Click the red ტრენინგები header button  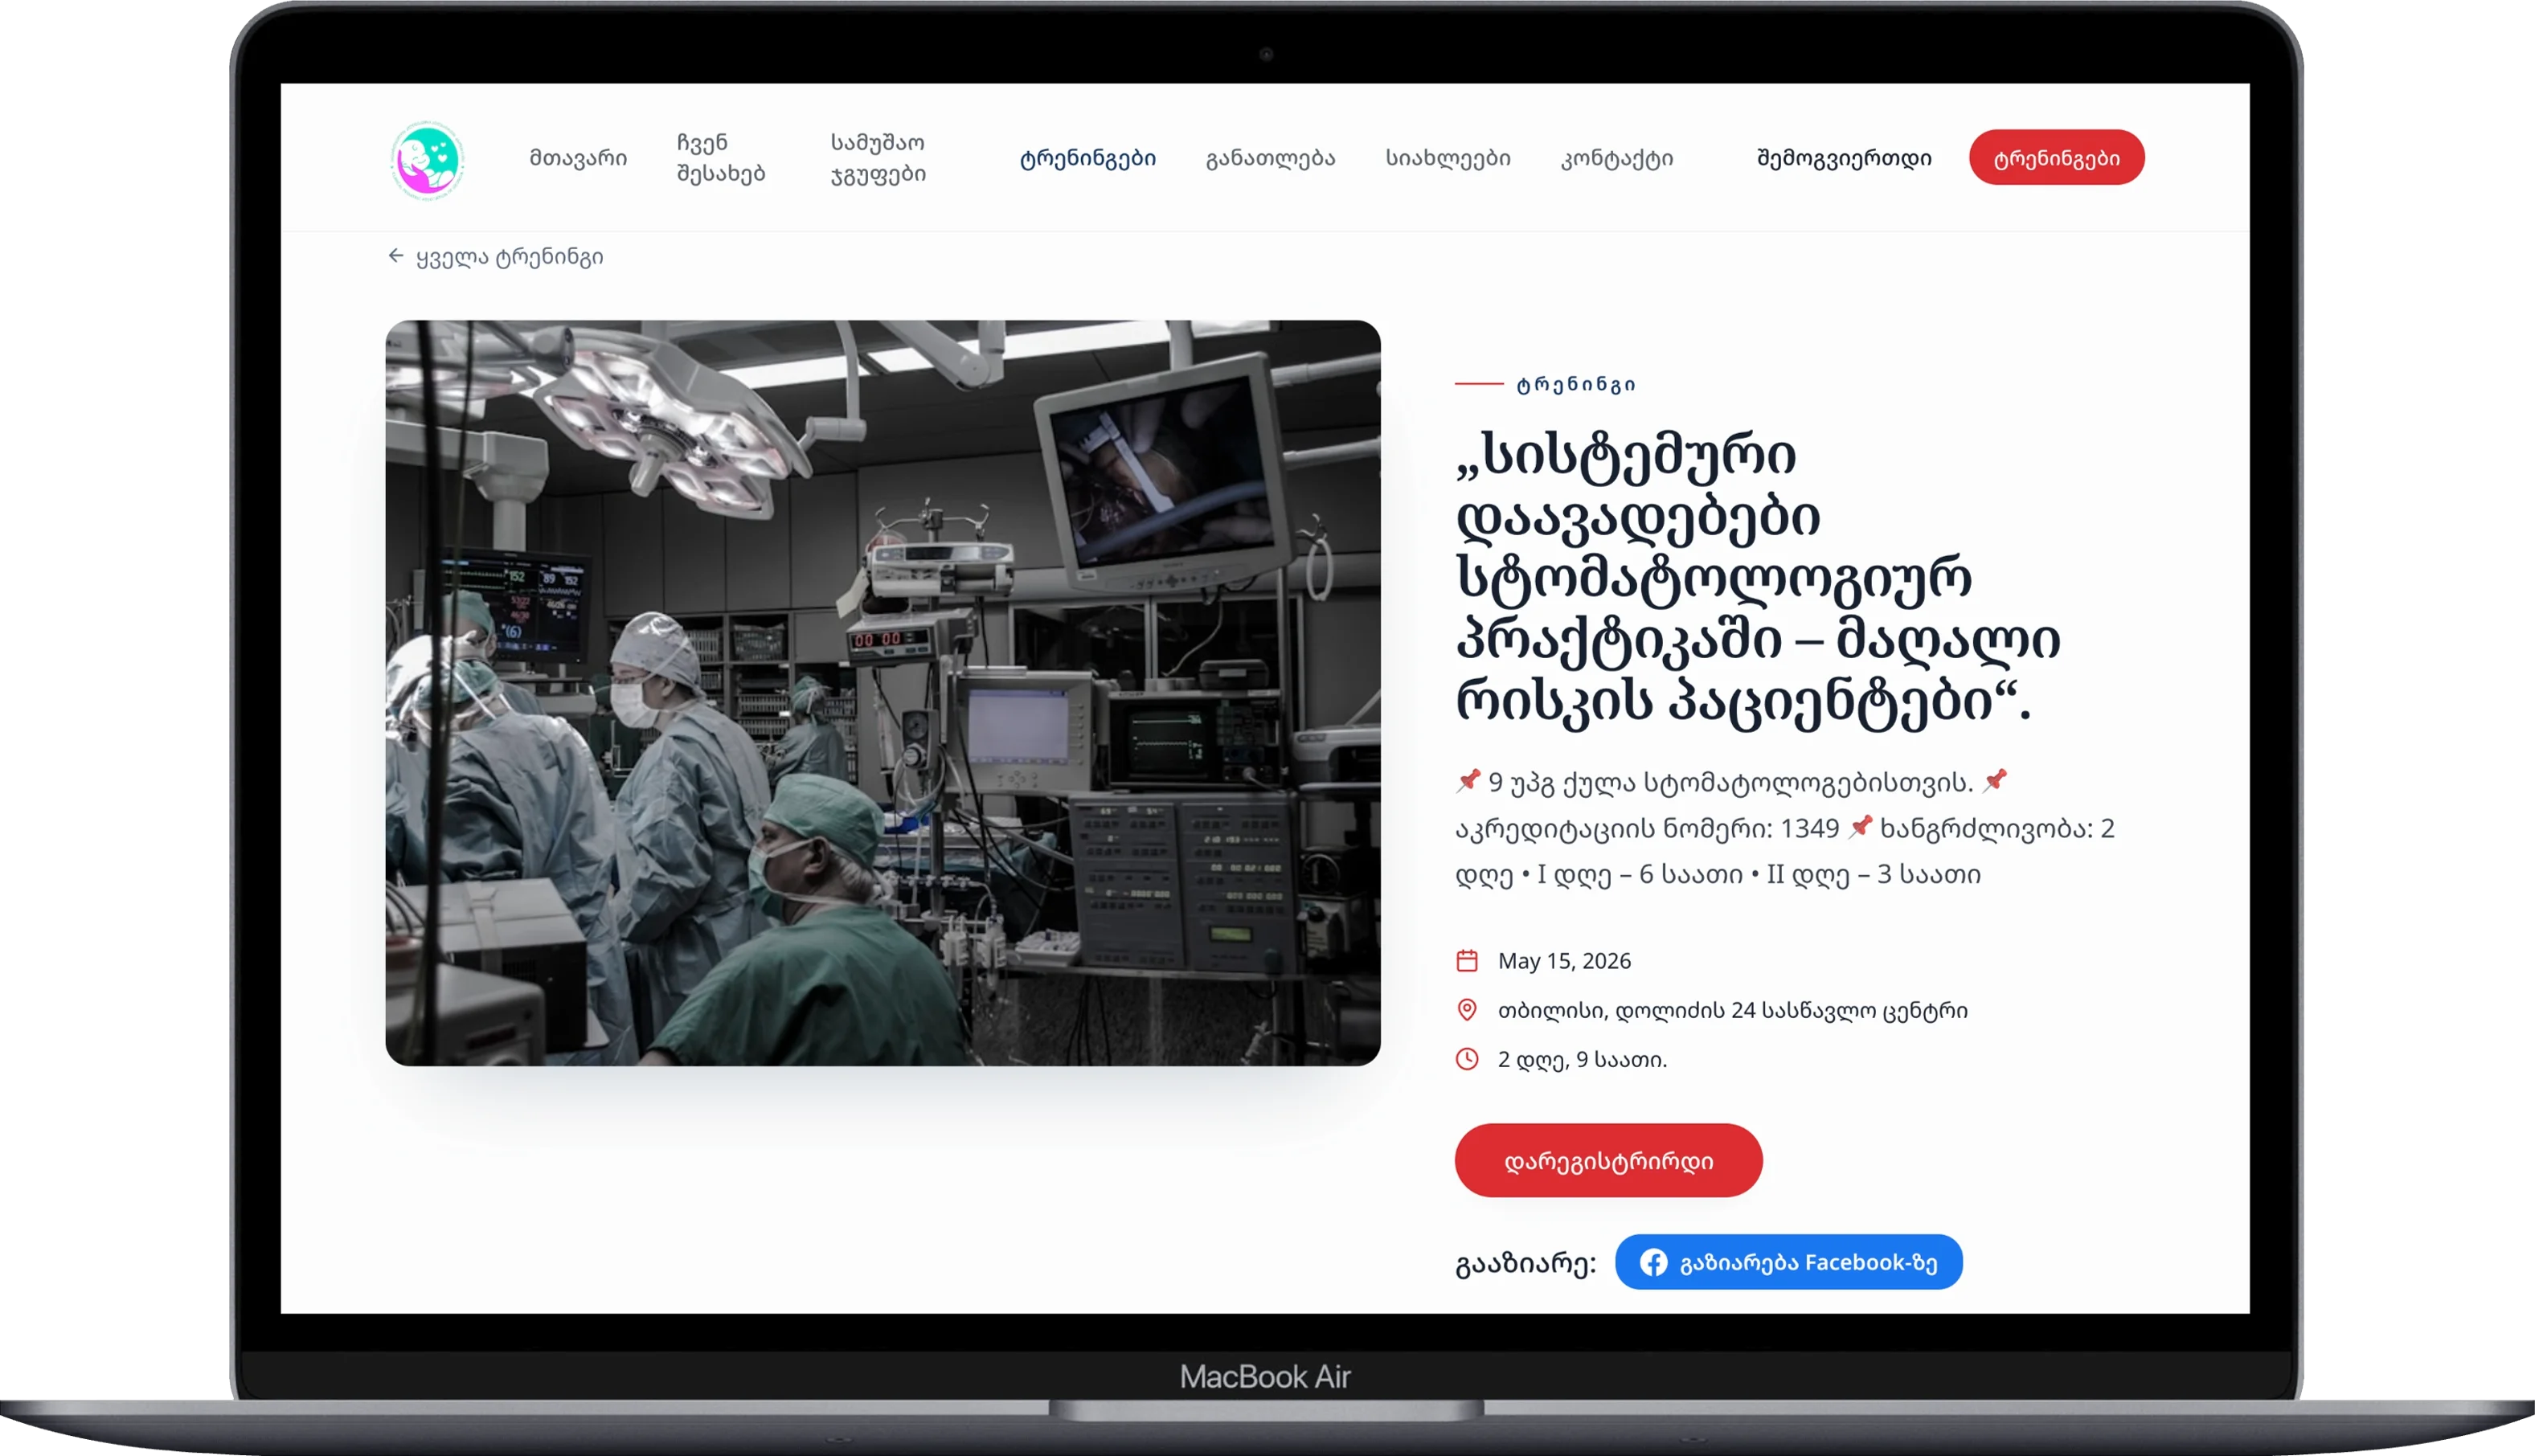click(2056, 158)
